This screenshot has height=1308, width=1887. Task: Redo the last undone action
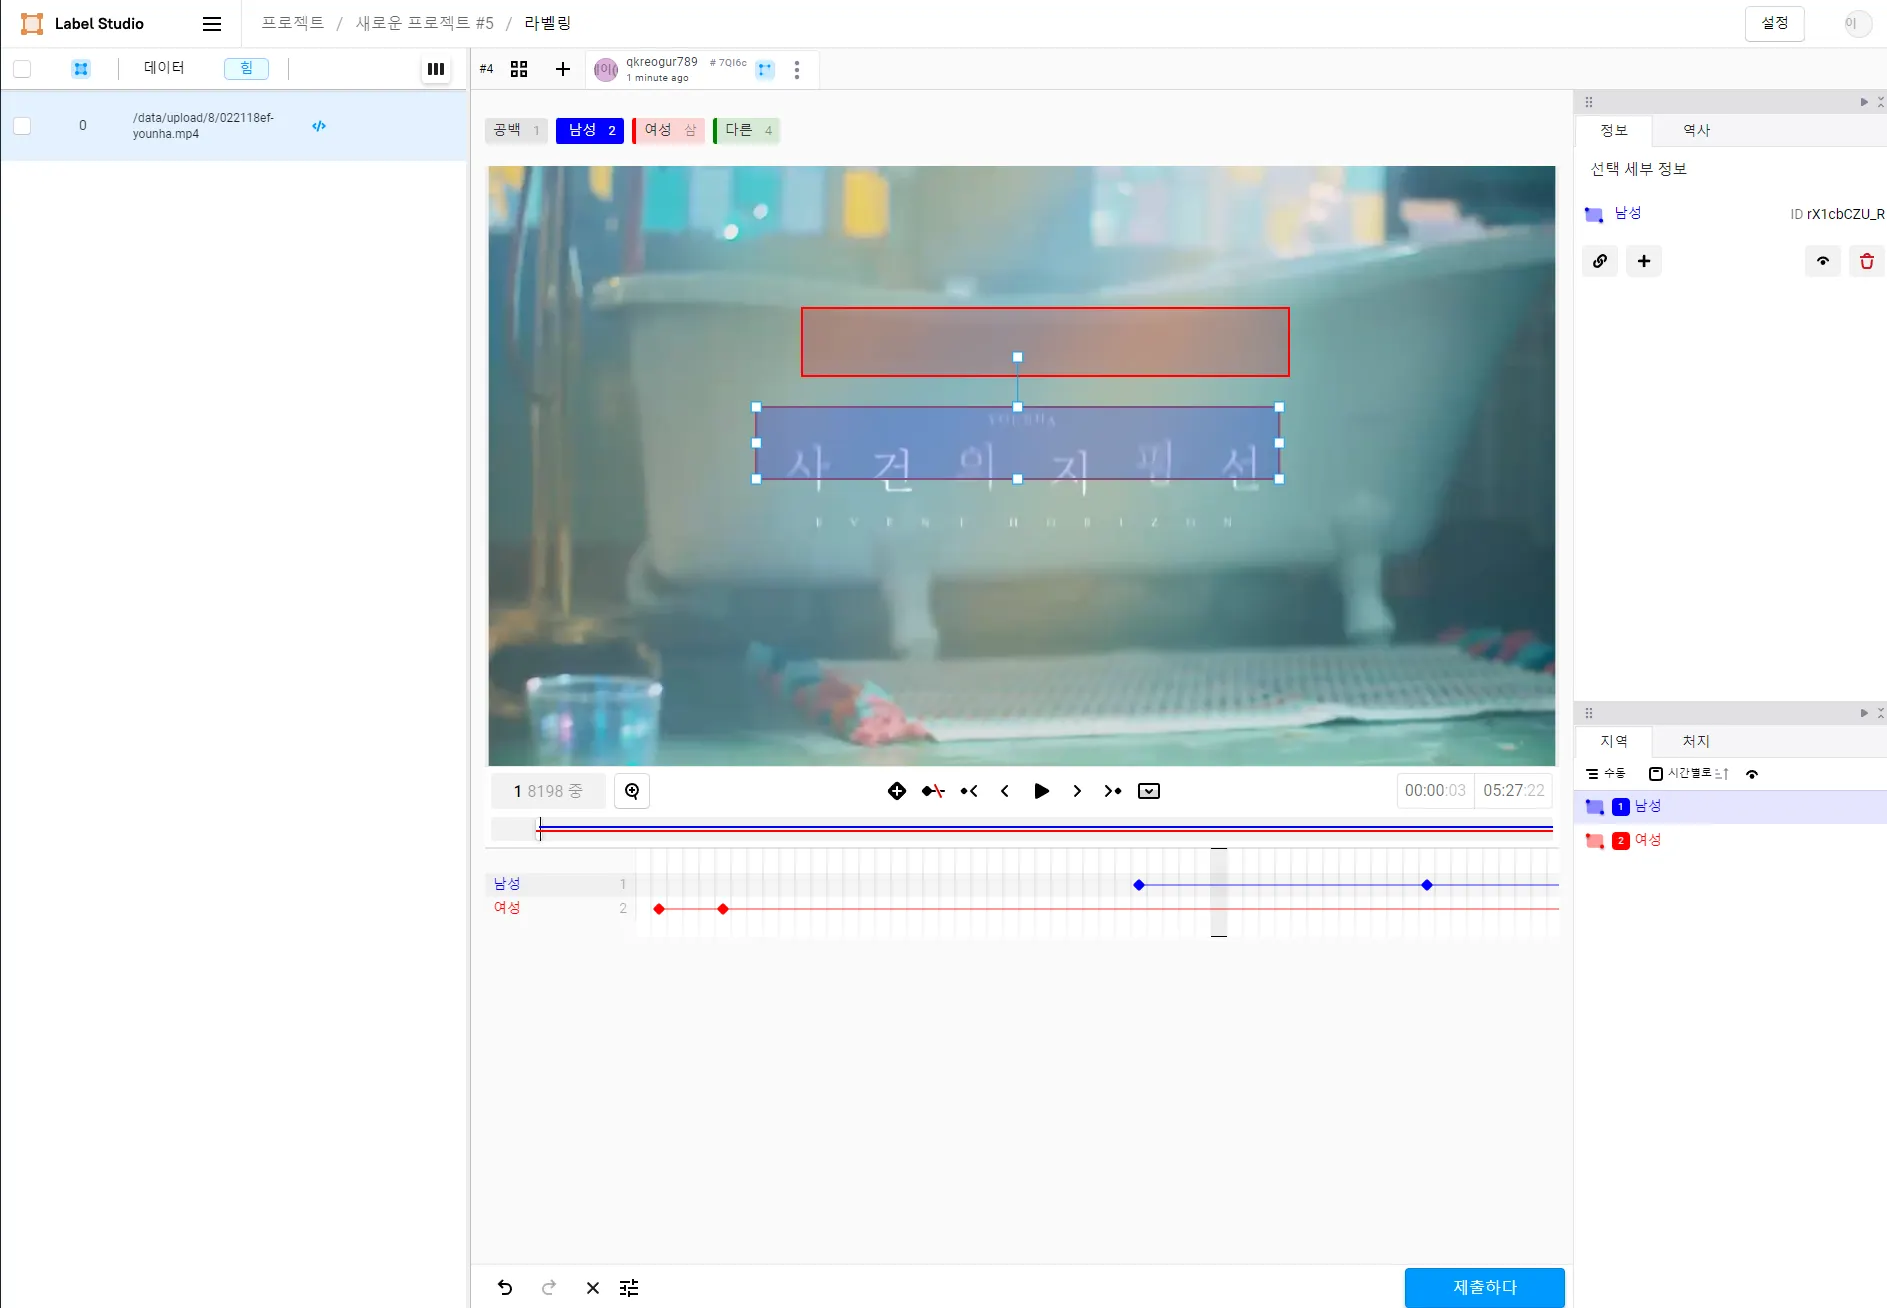click(x=549, y=1288)
